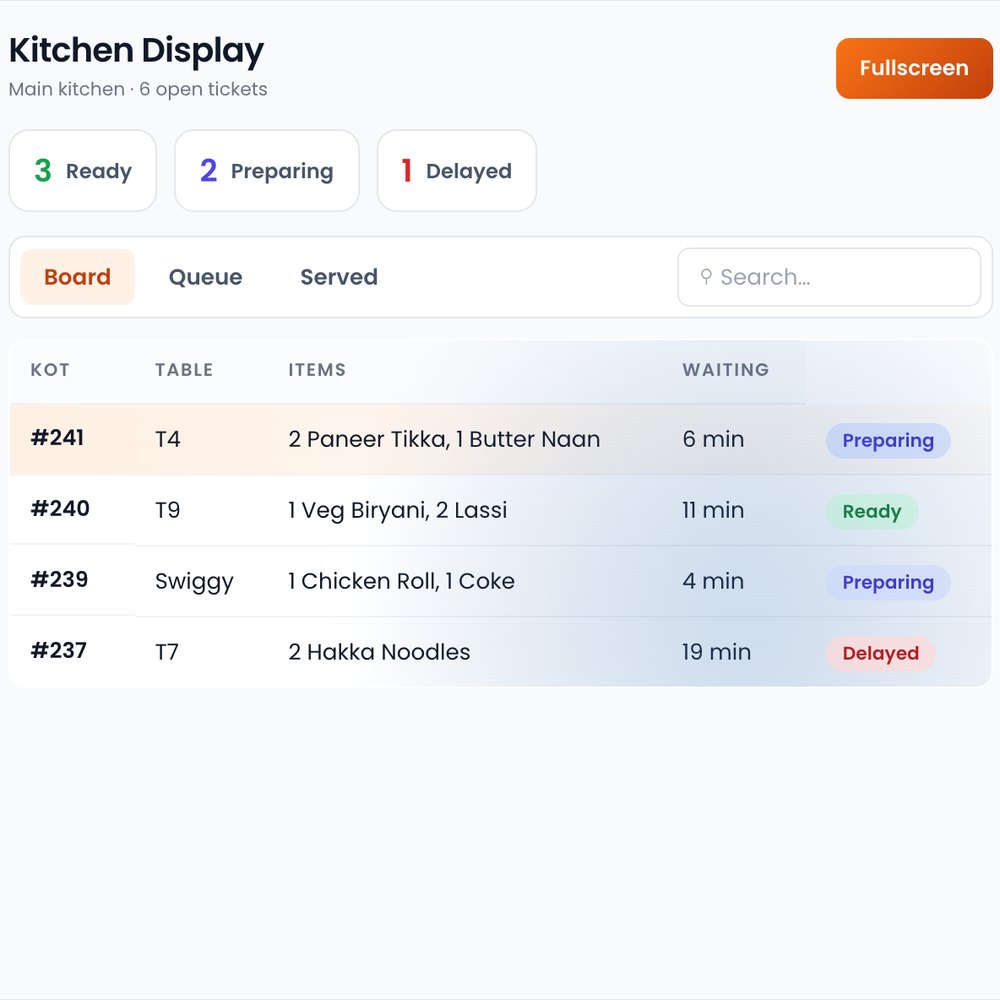Click the '11 min' waiting time
Screen dimensions: 1000x1000
[x=713, y=510]
